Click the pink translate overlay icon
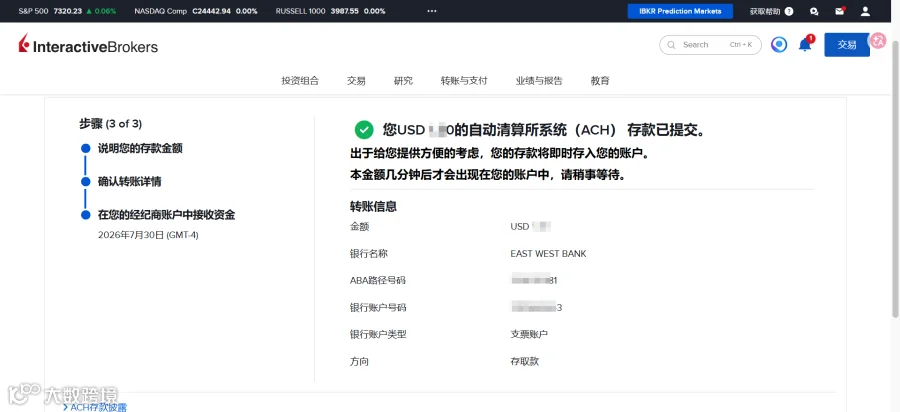The width and height of the screenshot is (900, 412). [x=878, y=40]
